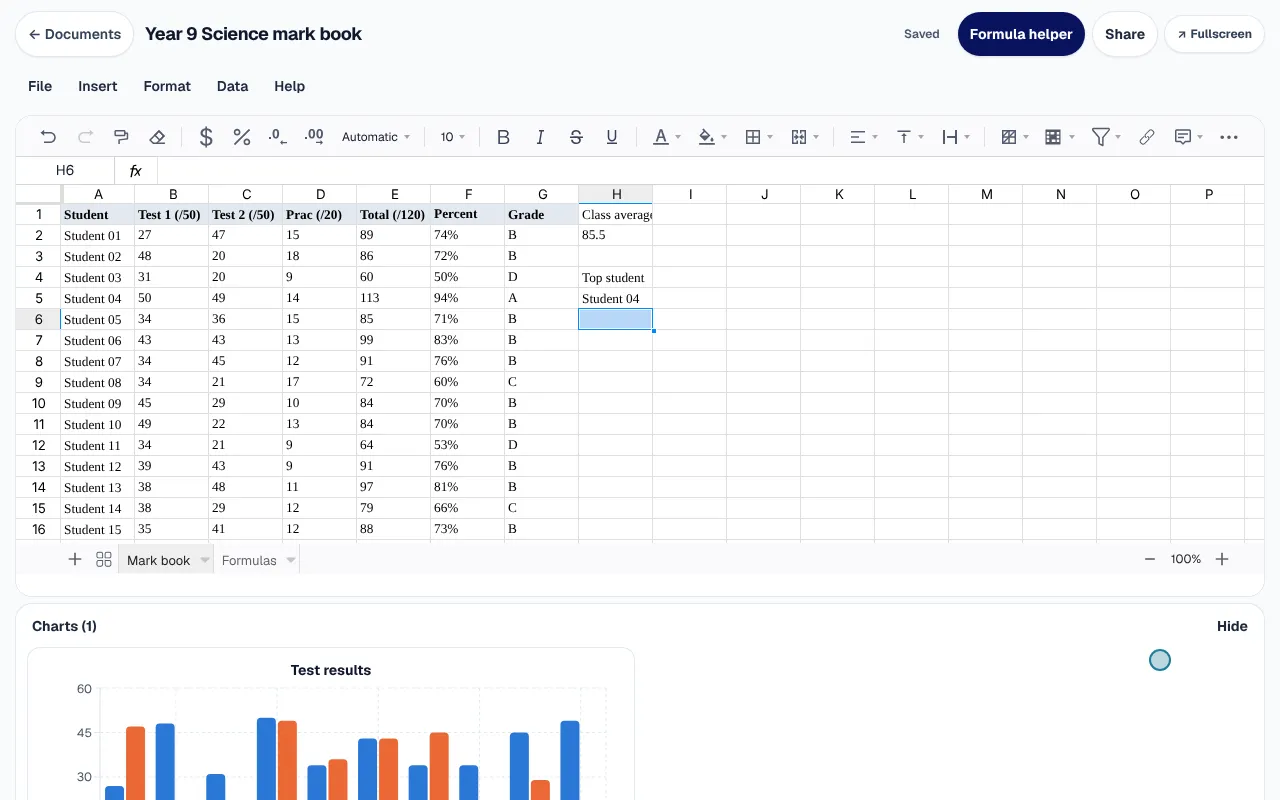Screen dimensions: 1280x800
Task: Click the Formula helper button
Action: [x=1021, y=34]
